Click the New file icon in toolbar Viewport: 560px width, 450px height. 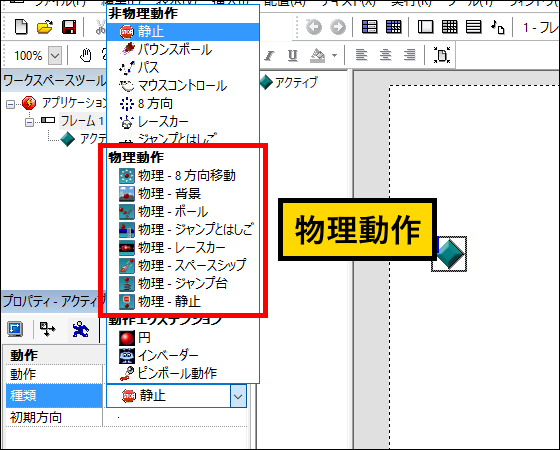(x=21, y=27)
